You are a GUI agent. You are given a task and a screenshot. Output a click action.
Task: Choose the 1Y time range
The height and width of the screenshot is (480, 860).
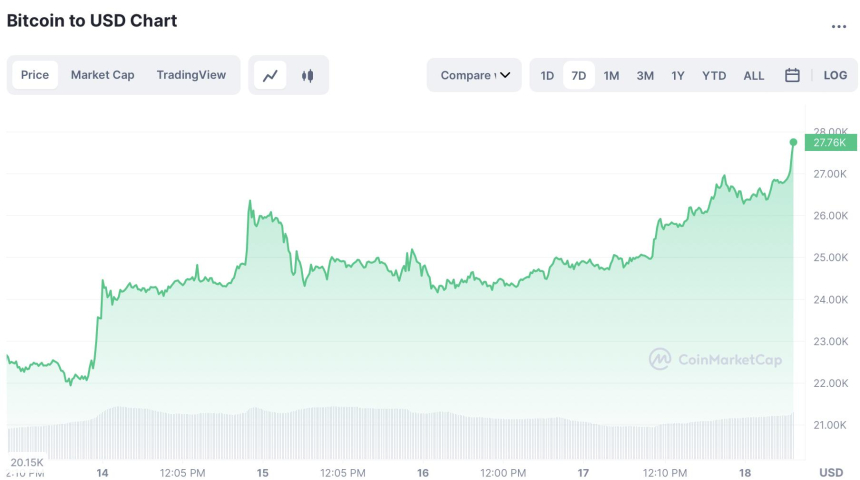(678, 75)
